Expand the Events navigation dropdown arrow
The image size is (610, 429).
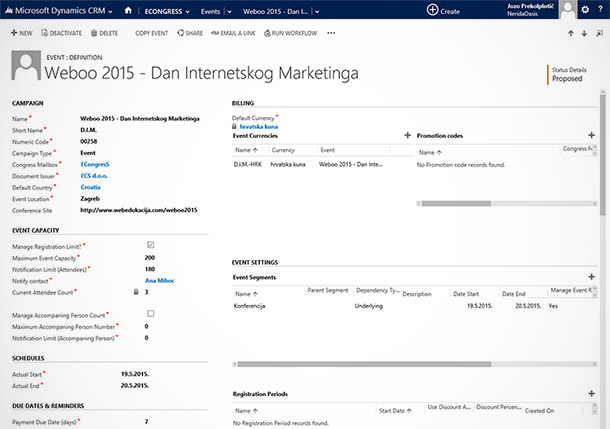point(229,12)
